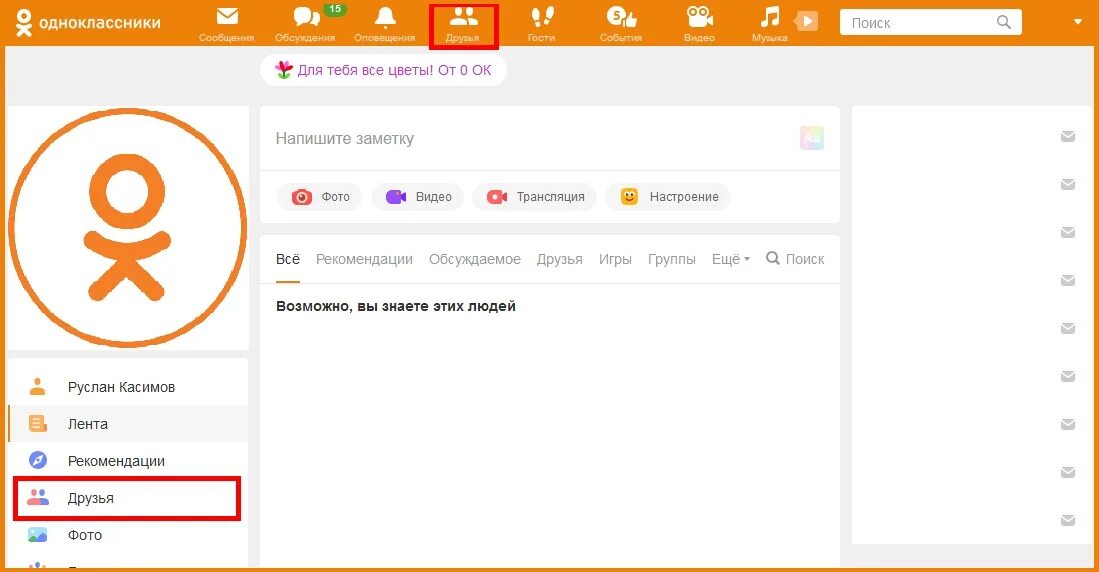
Task: Click the green 15 badge on Обсуждения
Action: pos(335,9)
